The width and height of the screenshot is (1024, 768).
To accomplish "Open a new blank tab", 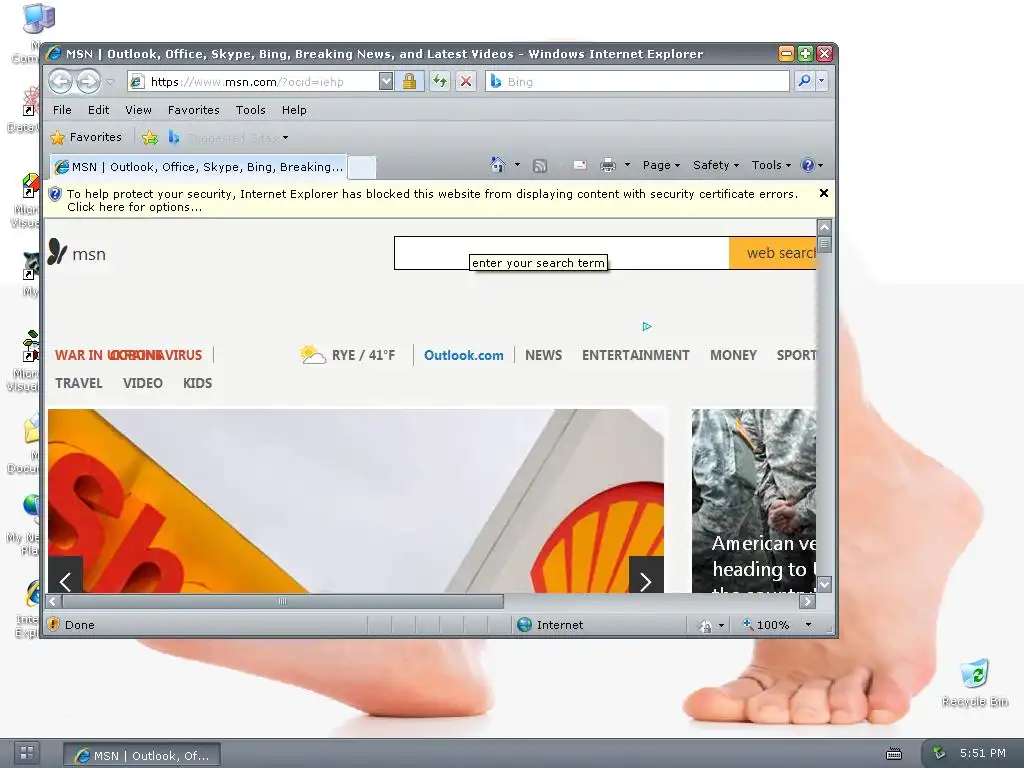I will 362,167.
